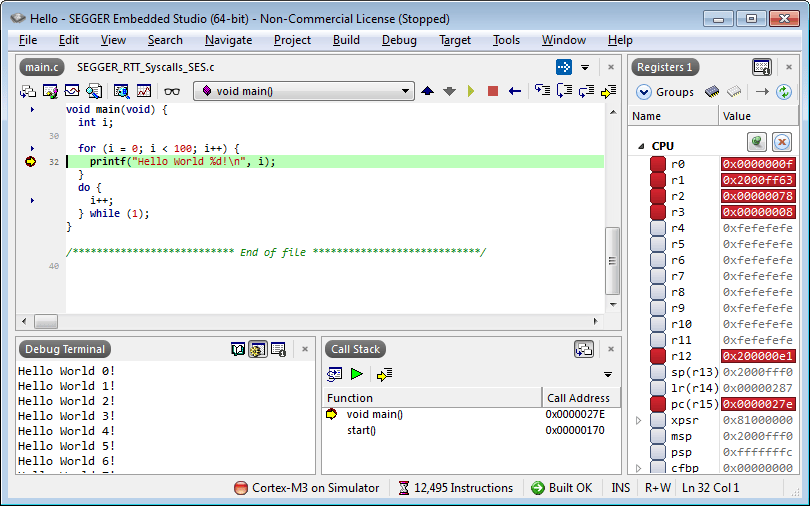Image resolution: width=810 pixels, height=506 pixels.
Task: Click the book icon in Debug Terminal header
Action: click(x=238, y=350)
